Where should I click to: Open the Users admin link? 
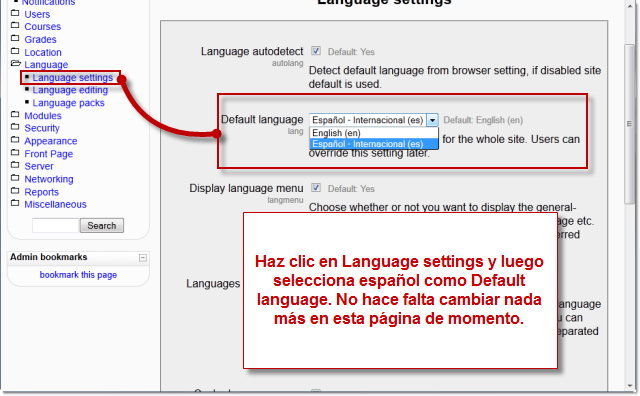pyautogui.click(x=37, y=14)
